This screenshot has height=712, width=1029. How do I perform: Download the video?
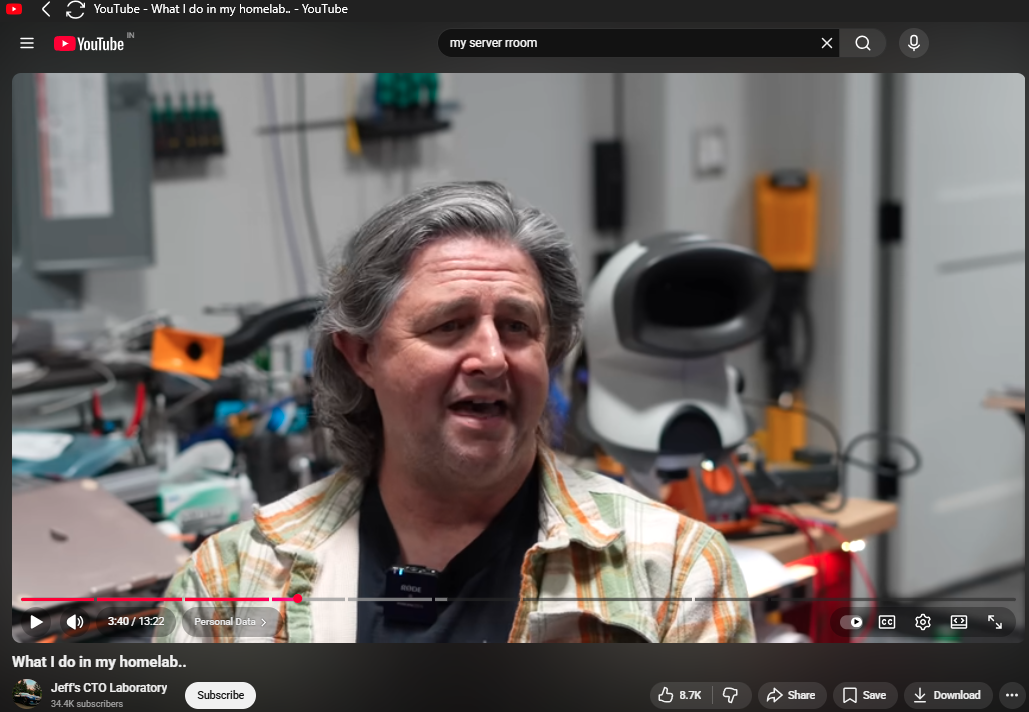[x=948, y=695]
